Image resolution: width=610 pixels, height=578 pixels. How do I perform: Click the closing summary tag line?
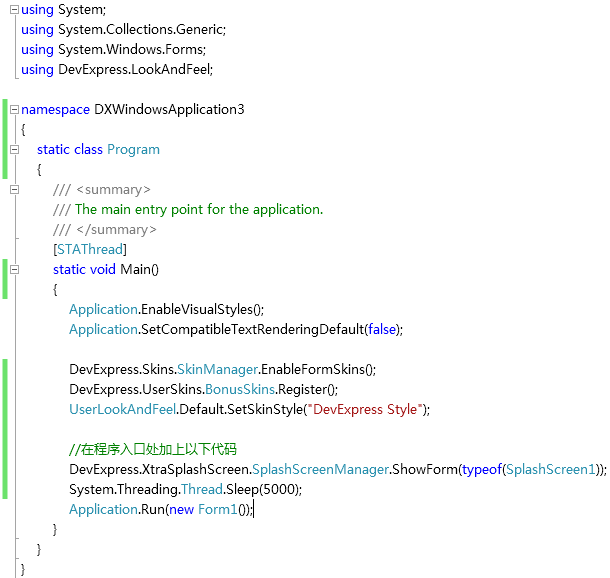coord(105,229)
